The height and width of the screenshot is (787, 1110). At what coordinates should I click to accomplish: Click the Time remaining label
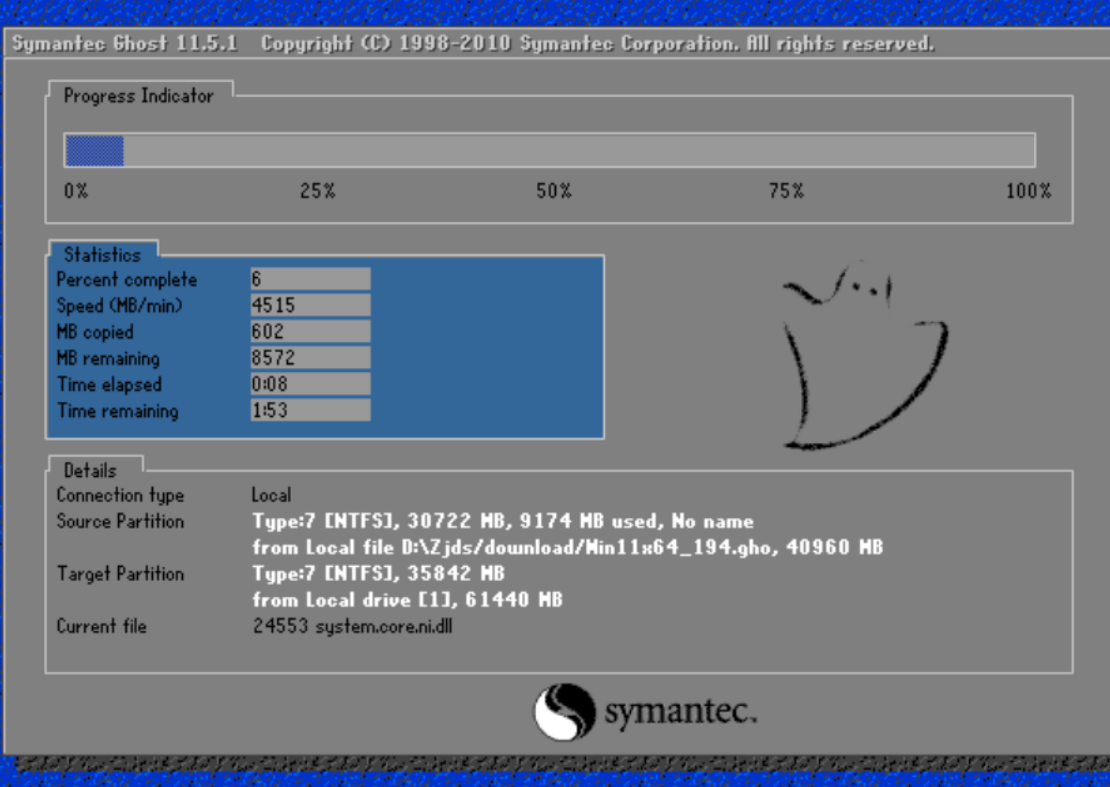pos(118,410)
